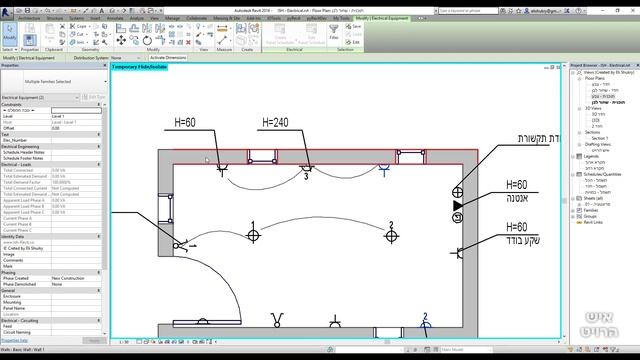Click the Paste clipboard icon
The image size is (640, 360).
click(x=49, y=32)
